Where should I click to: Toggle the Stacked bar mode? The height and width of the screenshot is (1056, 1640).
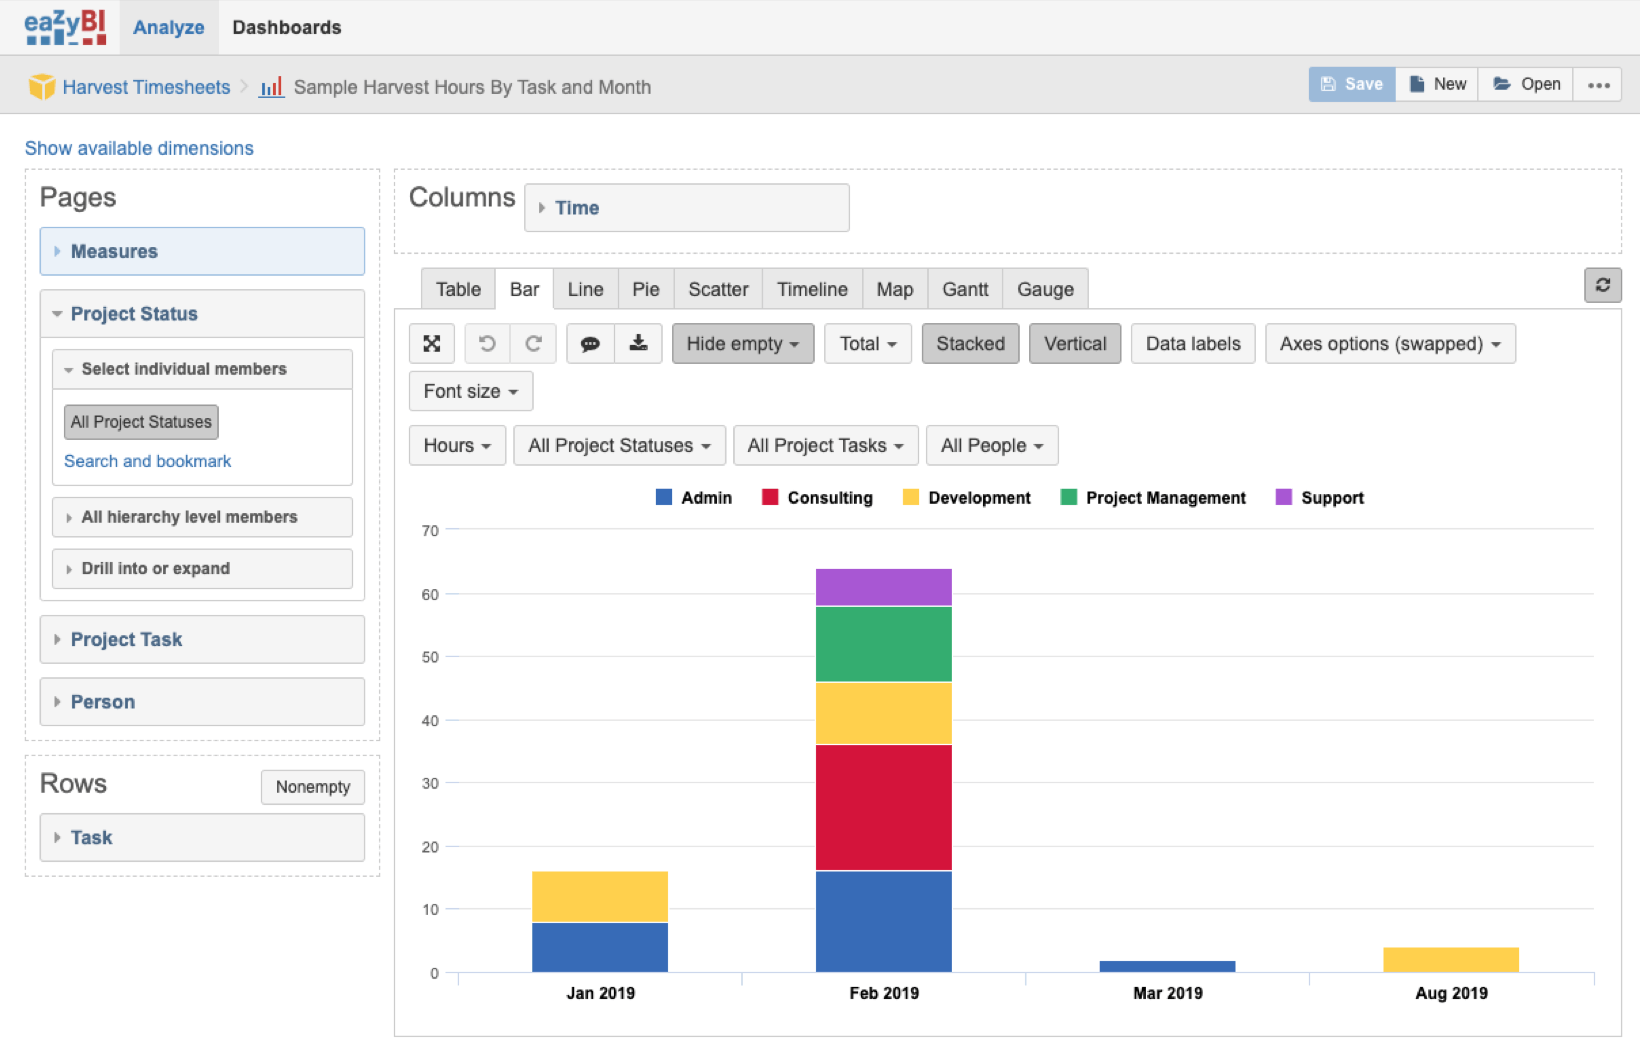[x=969, y=343]
